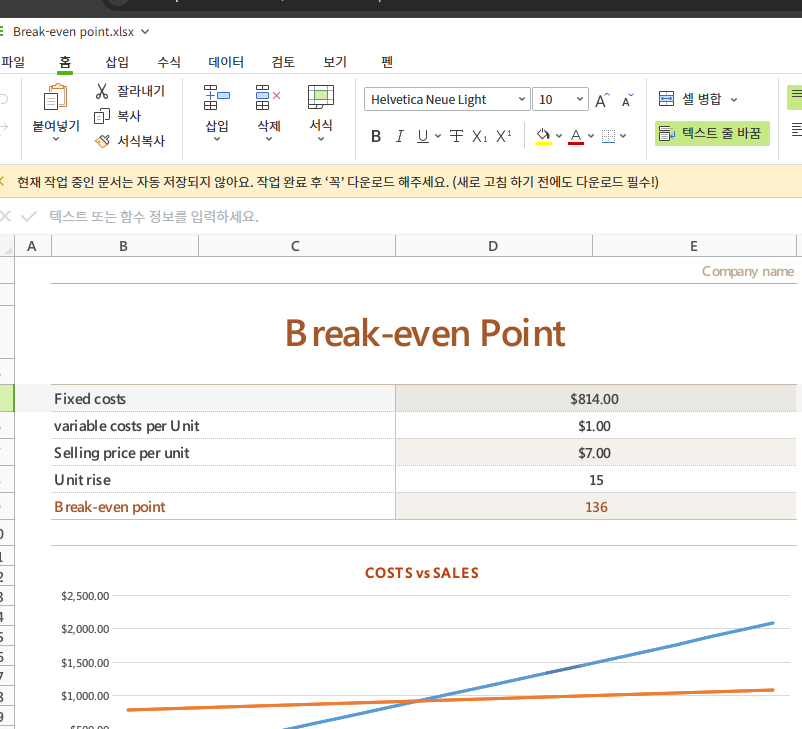Open the font size dropdown
802x729 pixels.
558,99
